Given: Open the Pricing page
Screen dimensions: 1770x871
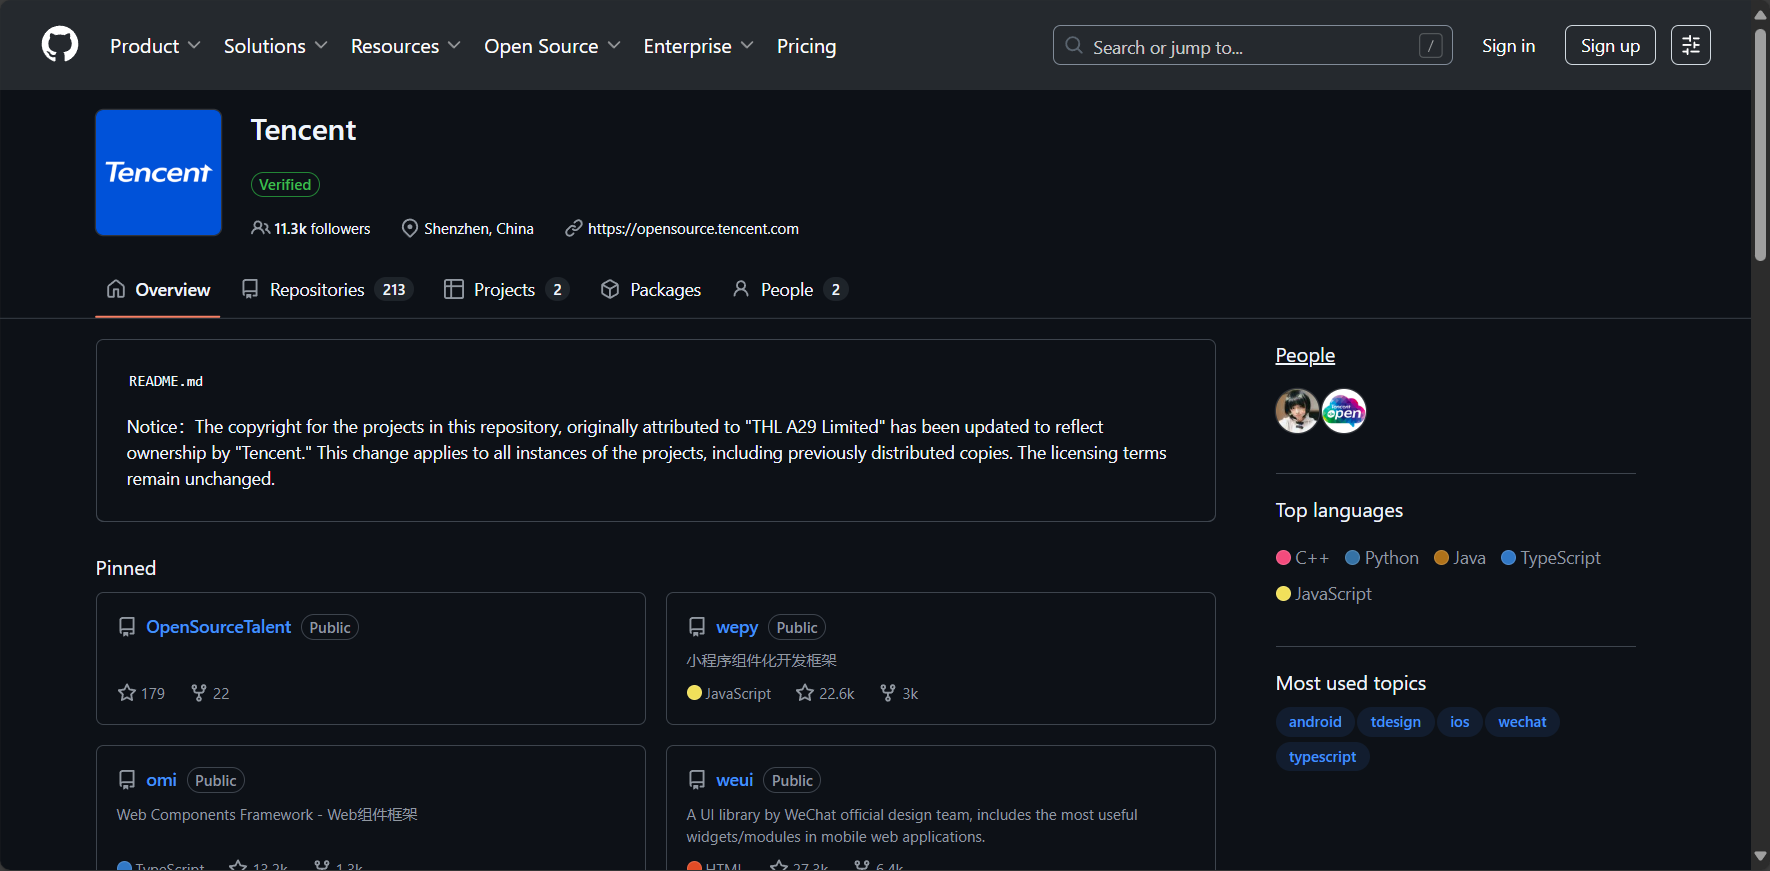Looking at the screenshot, I should coord(806,46).
